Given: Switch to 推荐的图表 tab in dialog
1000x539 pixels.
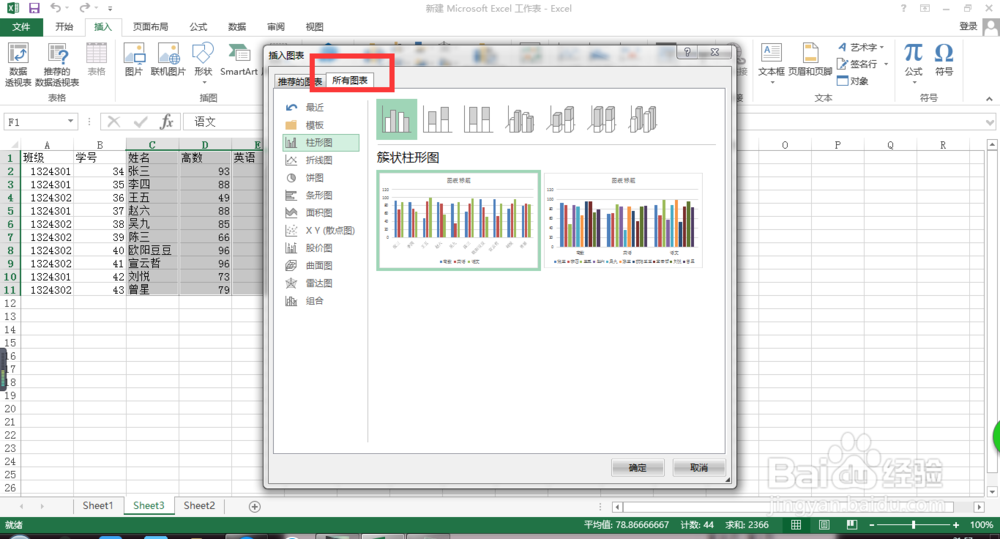Looking at the screenshot, I should pos(299,82).
